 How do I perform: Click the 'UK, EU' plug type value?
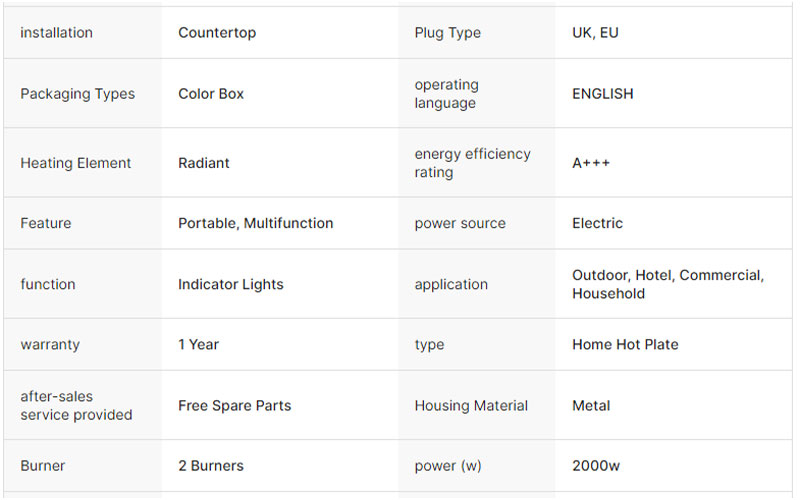coord(595,33)
